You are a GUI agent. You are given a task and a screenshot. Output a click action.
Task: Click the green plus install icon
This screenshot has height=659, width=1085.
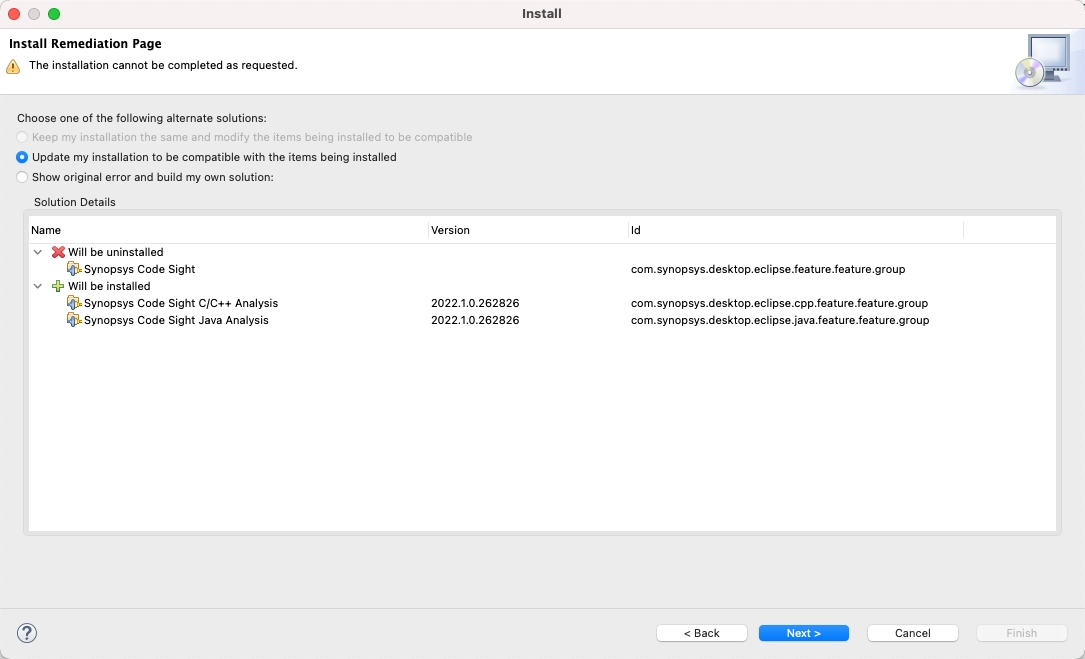tap(58, 286)
